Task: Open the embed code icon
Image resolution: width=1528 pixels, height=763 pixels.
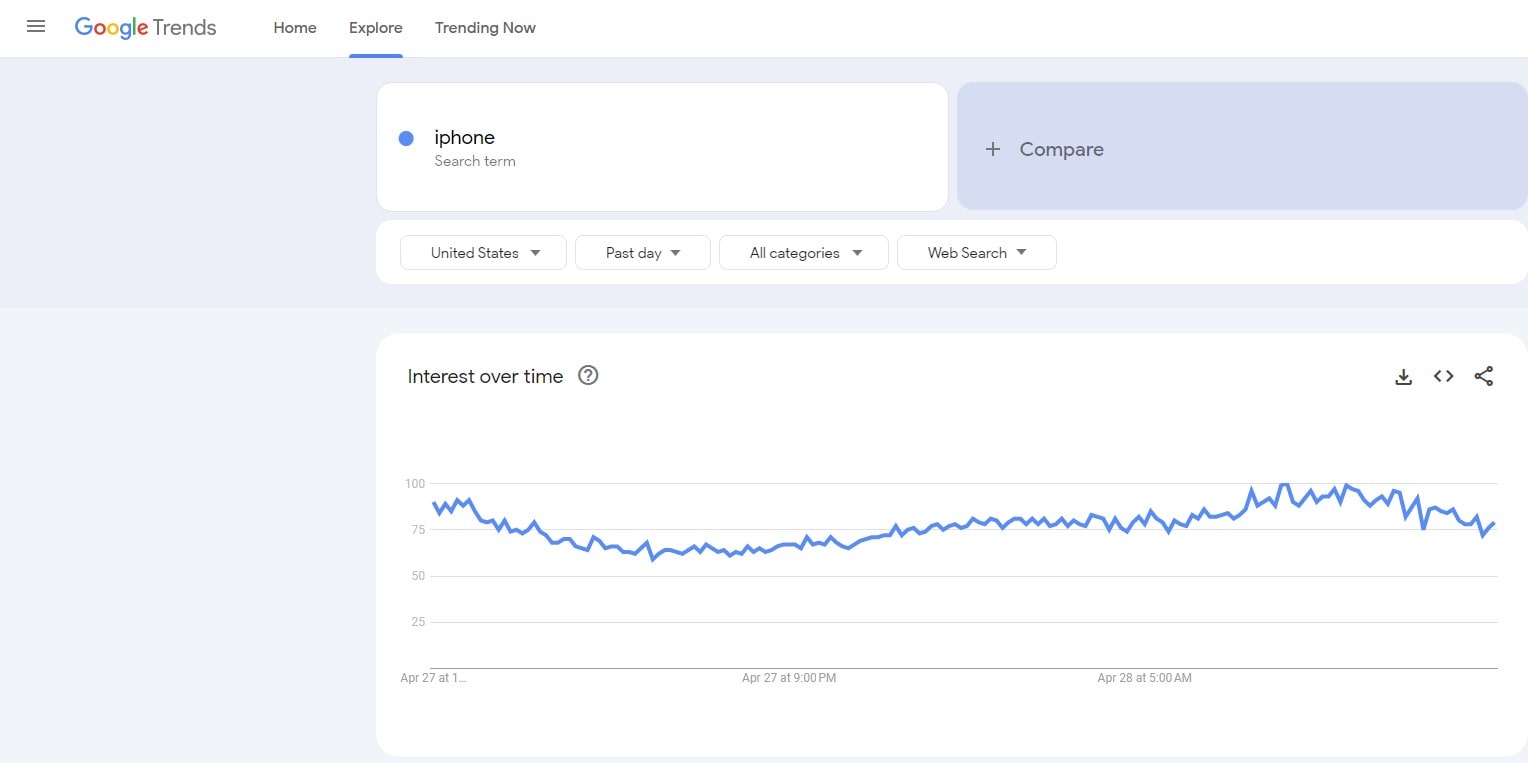Action: (1443, 376)
